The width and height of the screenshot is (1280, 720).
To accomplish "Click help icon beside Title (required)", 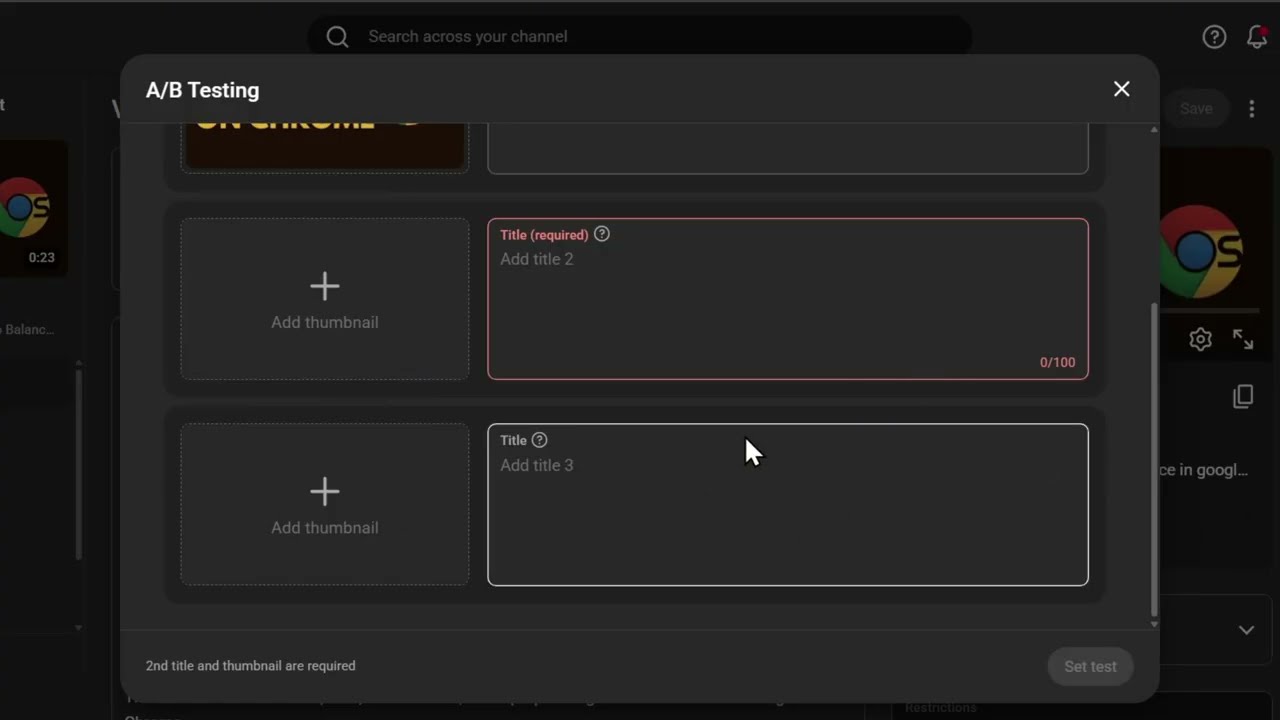I will [x=602, y=234].
